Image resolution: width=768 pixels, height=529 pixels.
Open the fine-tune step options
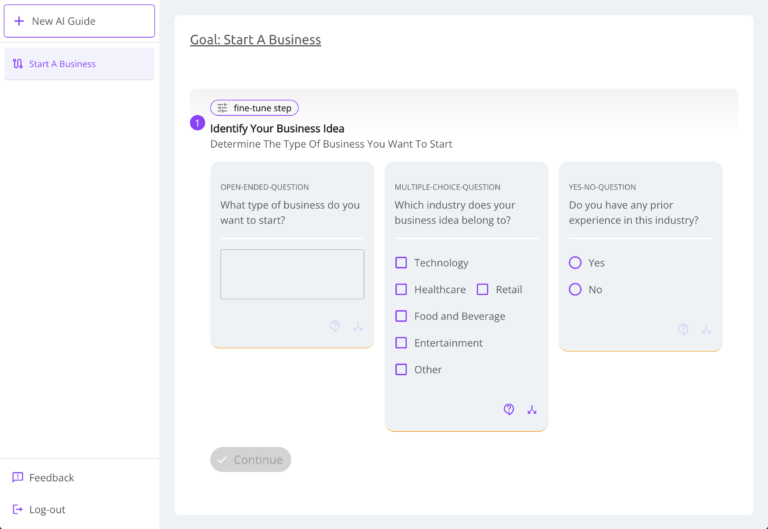point(254,108)
